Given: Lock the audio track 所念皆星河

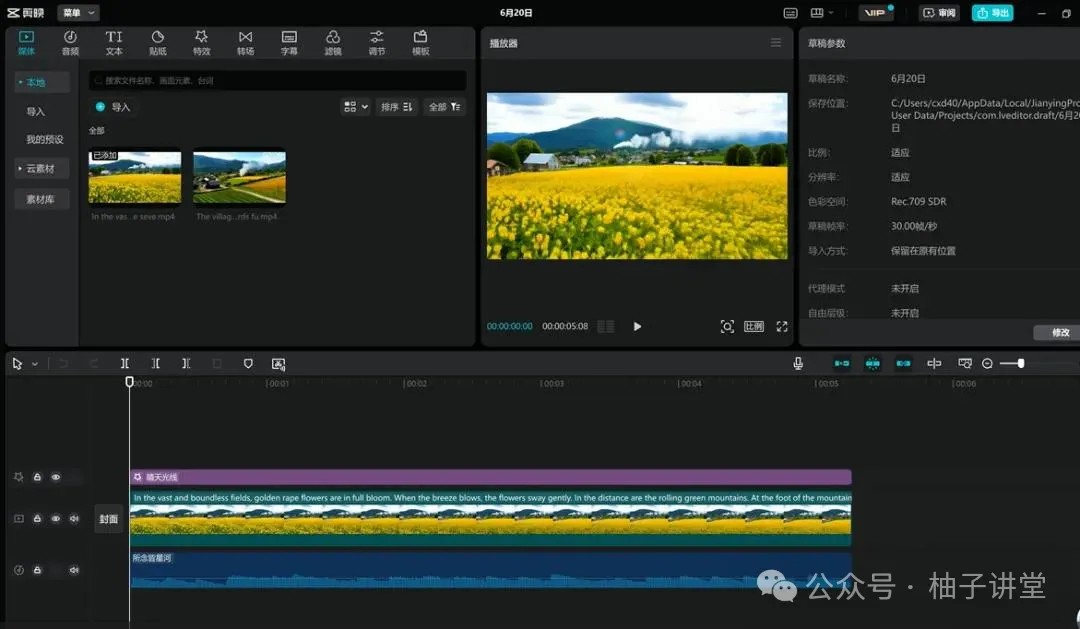Looking at the screenshot, I should pos(37,570).
